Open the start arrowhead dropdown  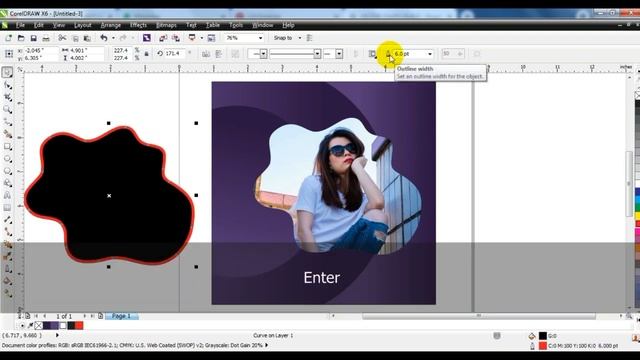(x=263, y=54)
